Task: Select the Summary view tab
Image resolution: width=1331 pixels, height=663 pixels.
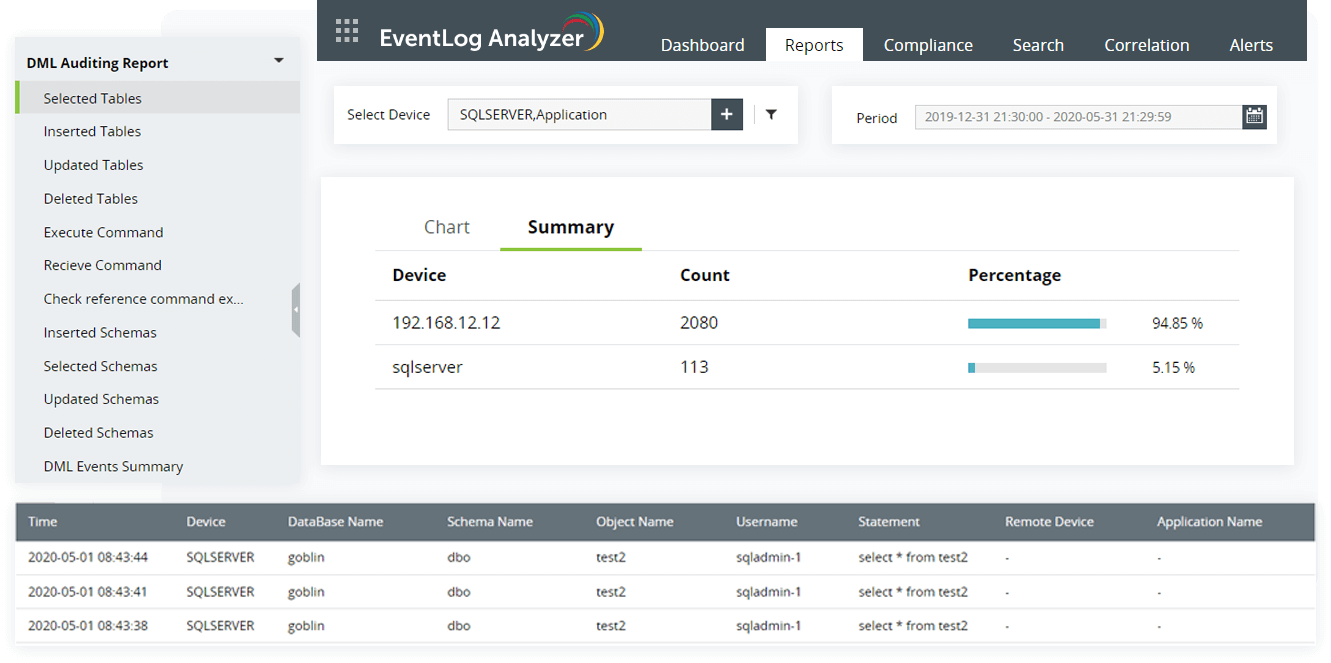Action: [570, 227]
